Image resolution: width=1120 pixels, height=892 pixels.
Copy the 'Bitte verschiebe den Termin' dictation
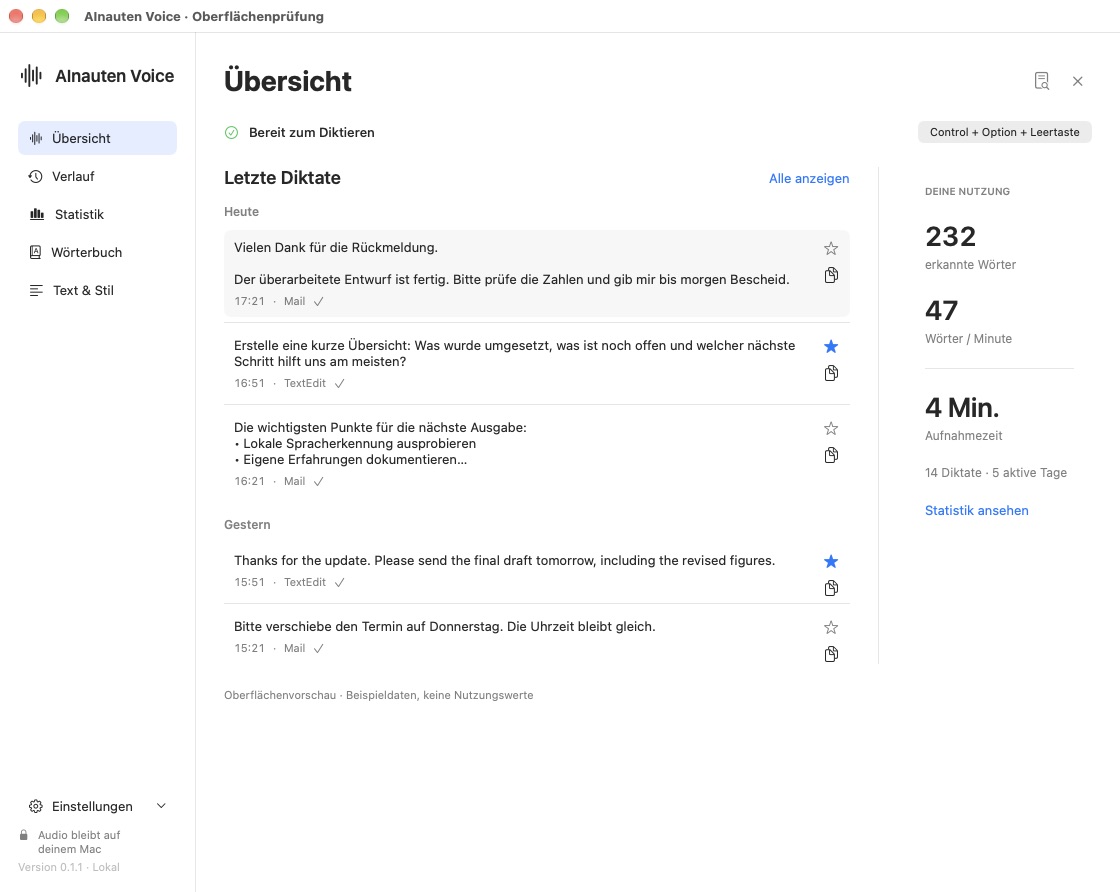click(x=831, y=654)
